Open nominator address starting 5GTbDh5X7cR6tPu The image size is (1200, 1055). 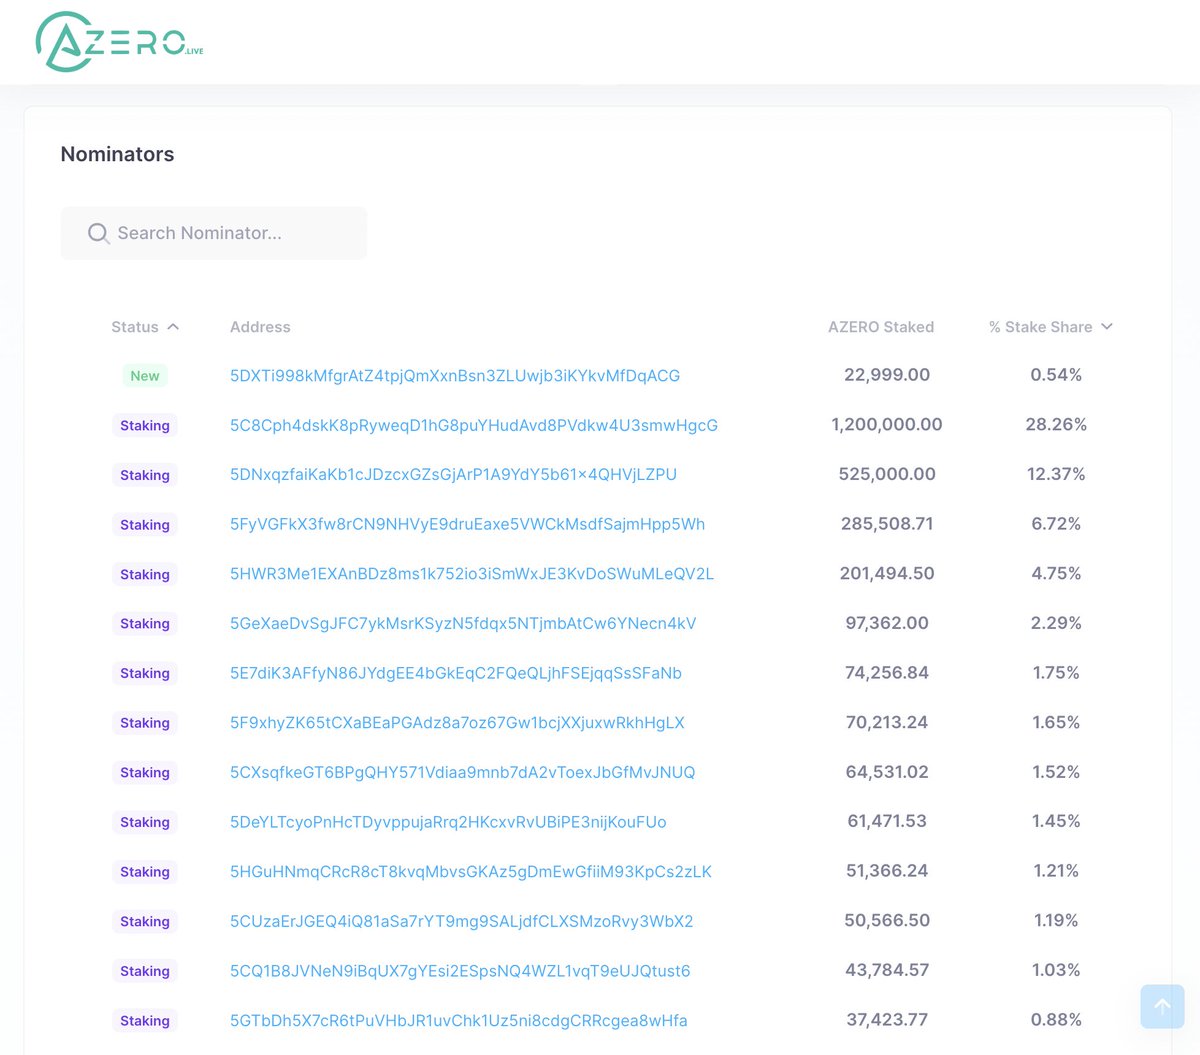coord(459,1020)
